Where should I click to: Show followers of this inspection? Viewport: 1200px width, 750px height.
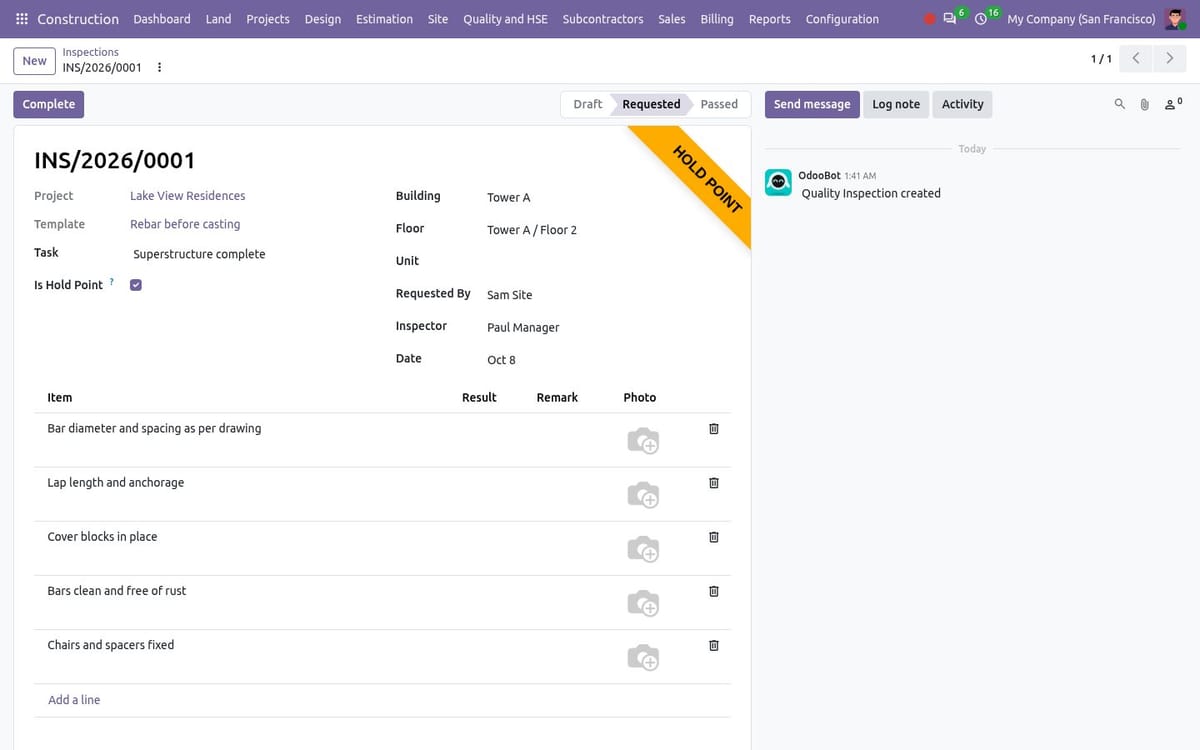(x=1174, y=103)
